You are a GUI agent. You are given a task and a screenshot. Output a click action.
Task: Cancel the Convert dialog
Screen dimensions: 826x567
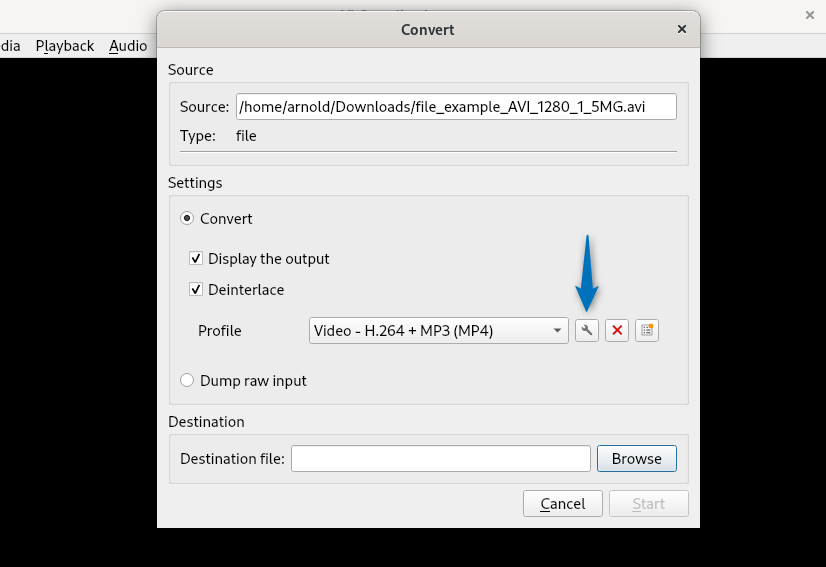coord(562,503)
